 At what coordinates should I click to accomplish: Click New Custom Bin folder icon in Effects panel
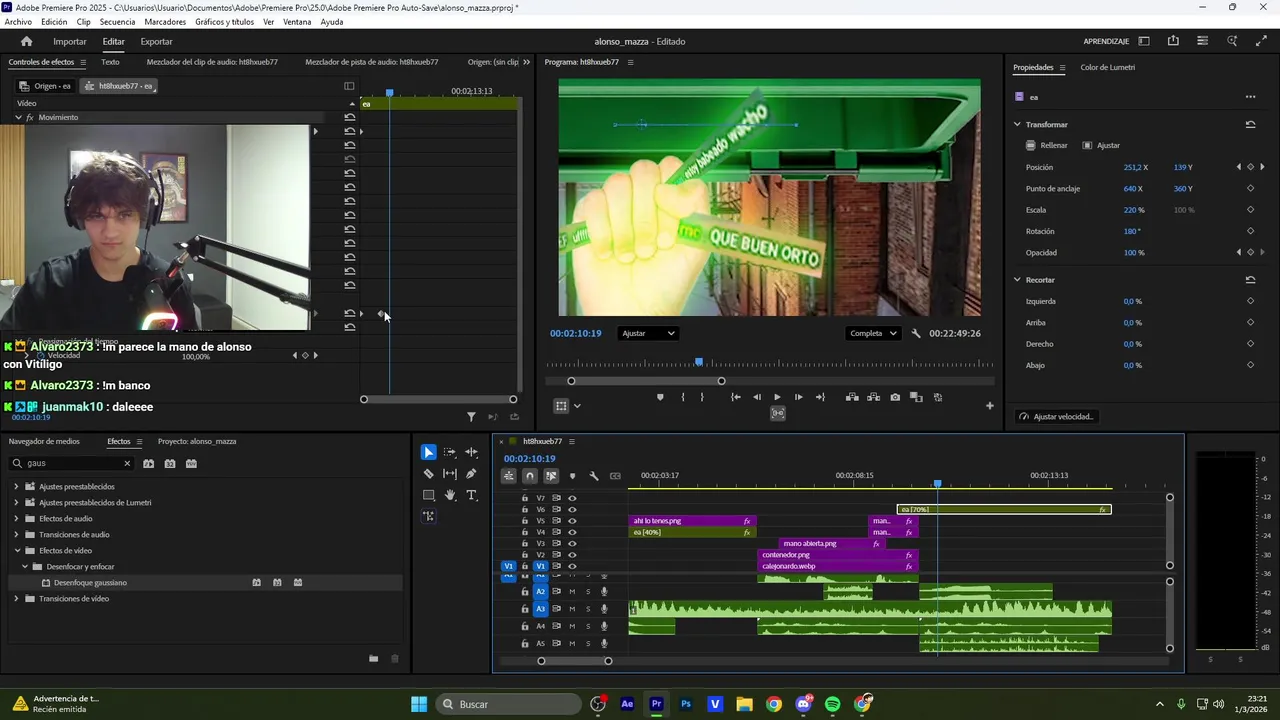[373, 658]
